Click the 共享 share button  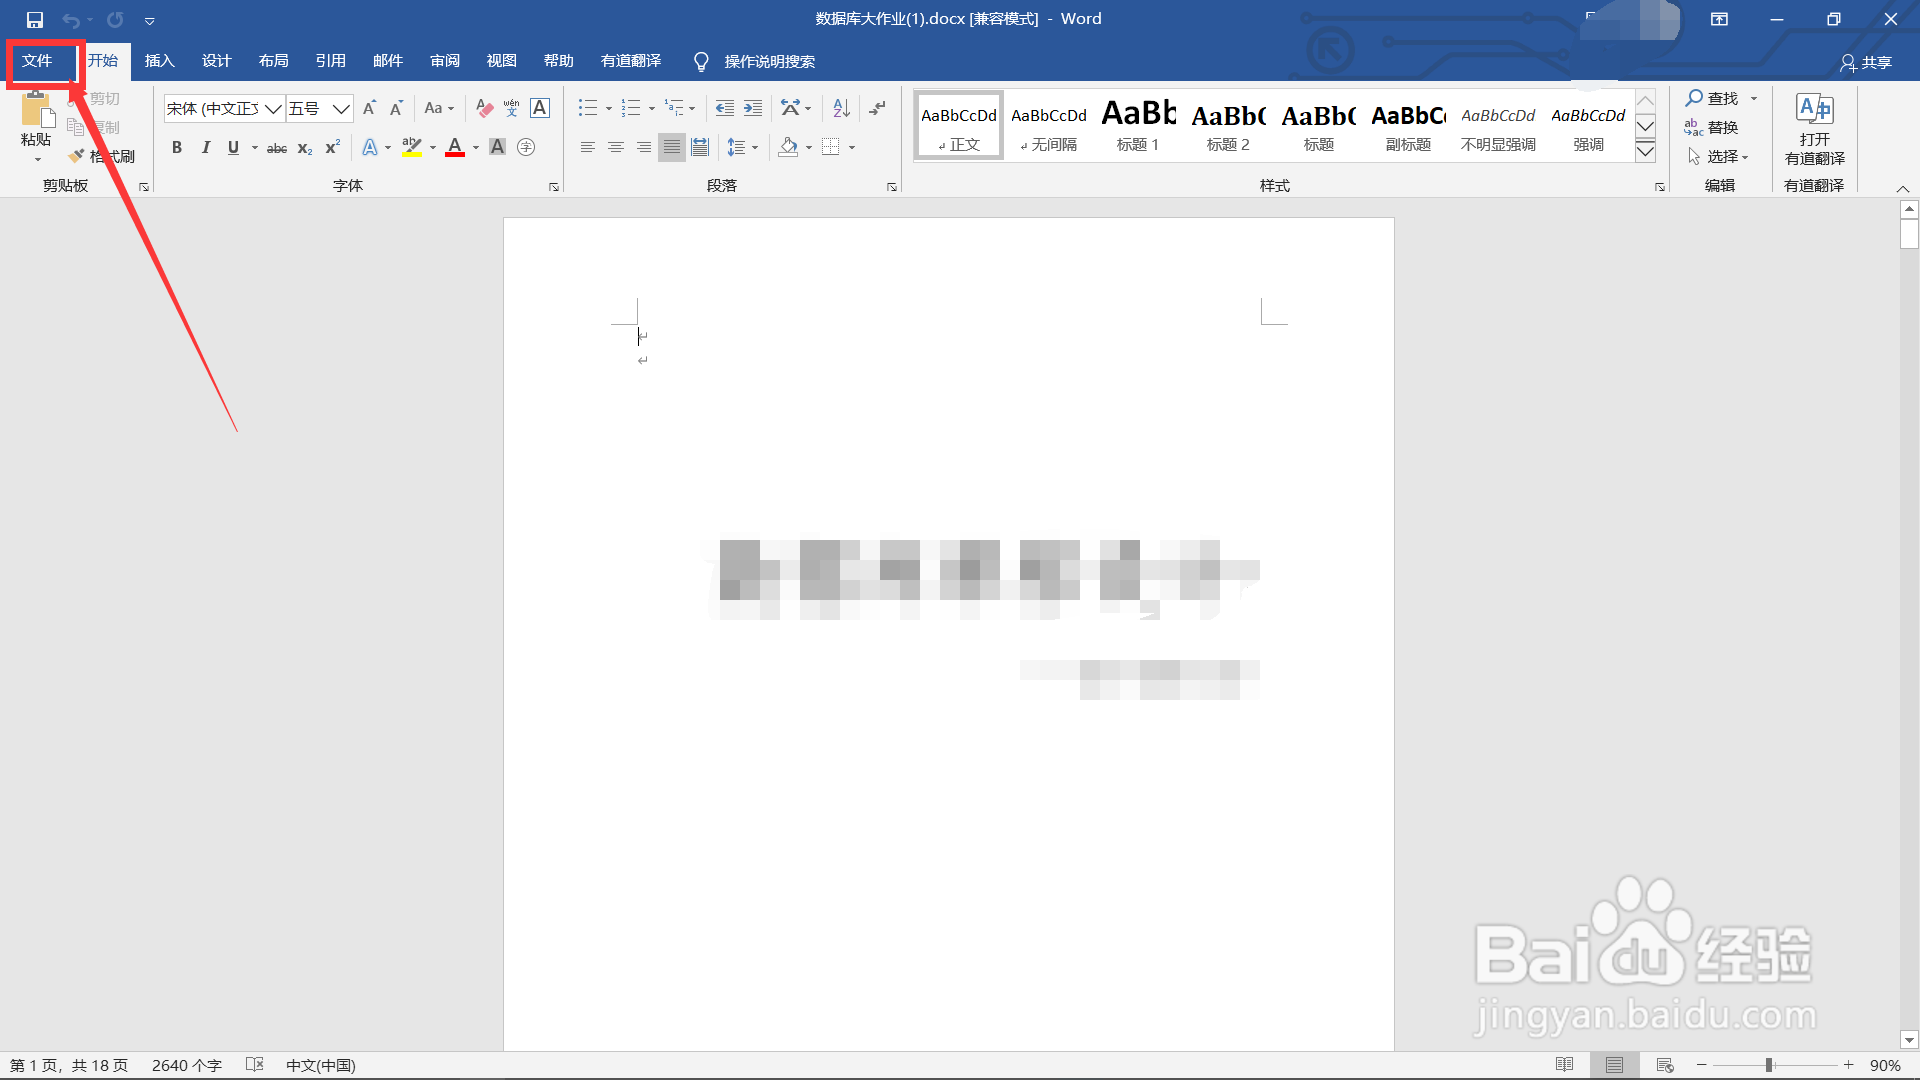tap(1866, 62)
